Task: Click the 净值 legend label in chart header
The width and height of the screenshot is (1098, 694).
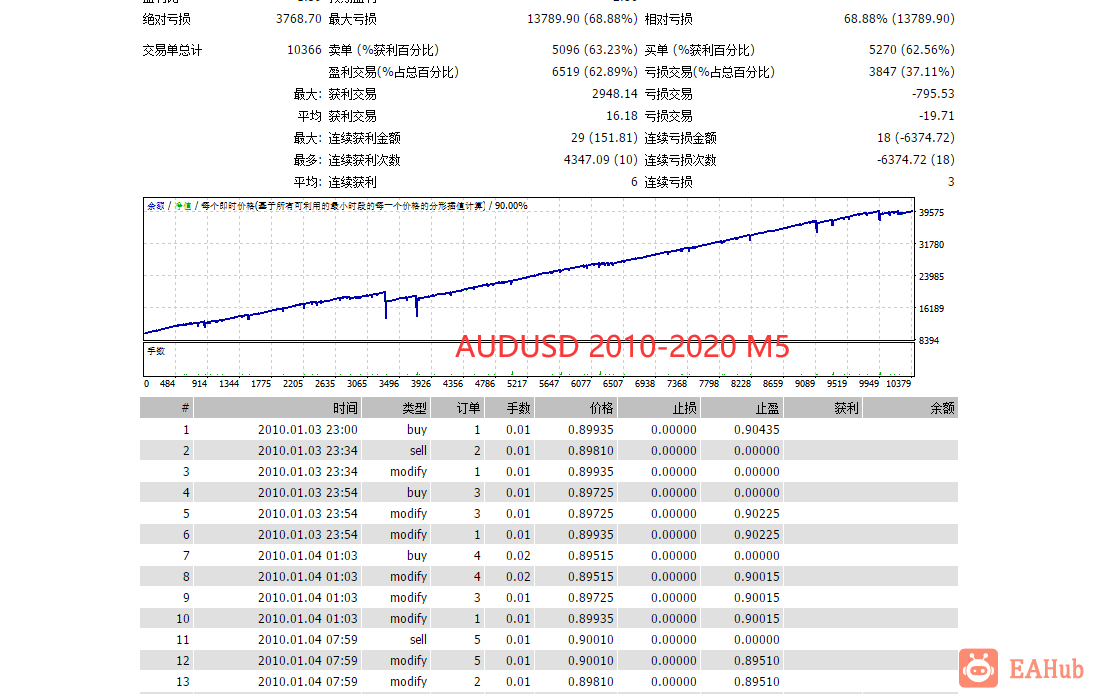Action: coord(183,206)
